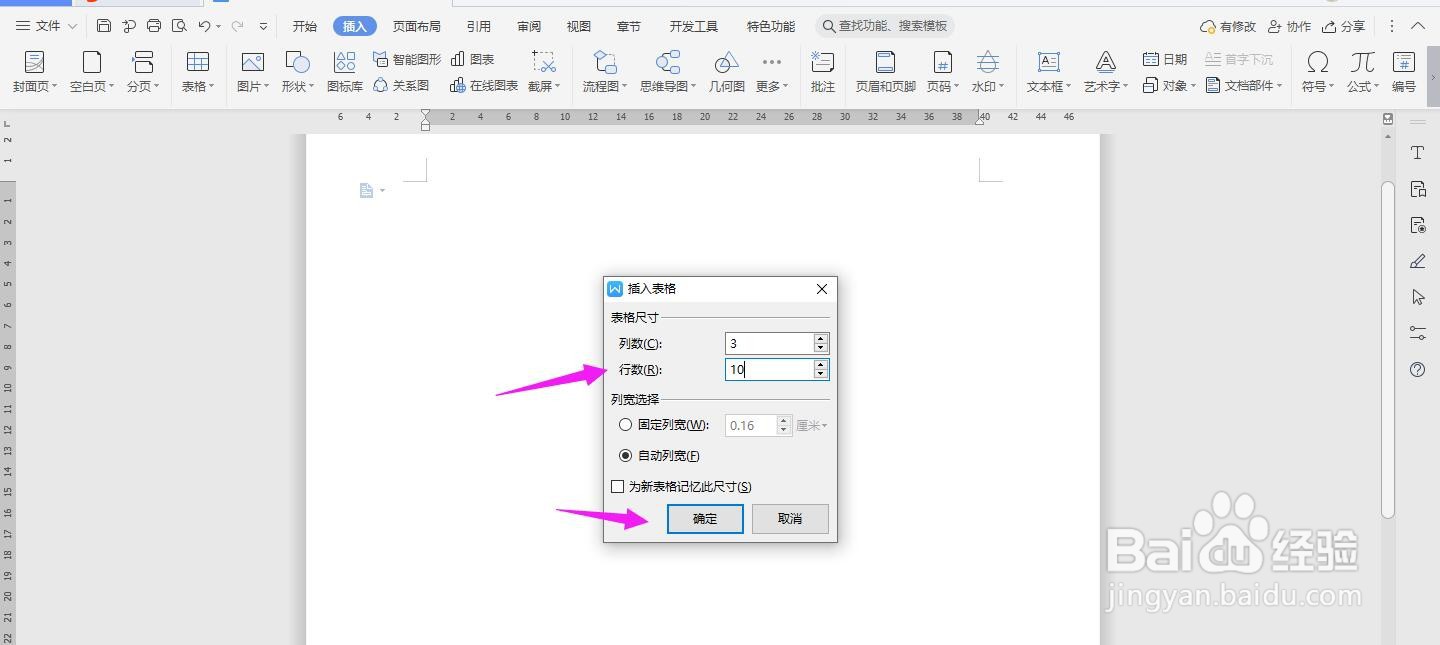The image size is (1440, 645).
Task: Open the 形状 shapes dropdown
Action: [297, 72]
